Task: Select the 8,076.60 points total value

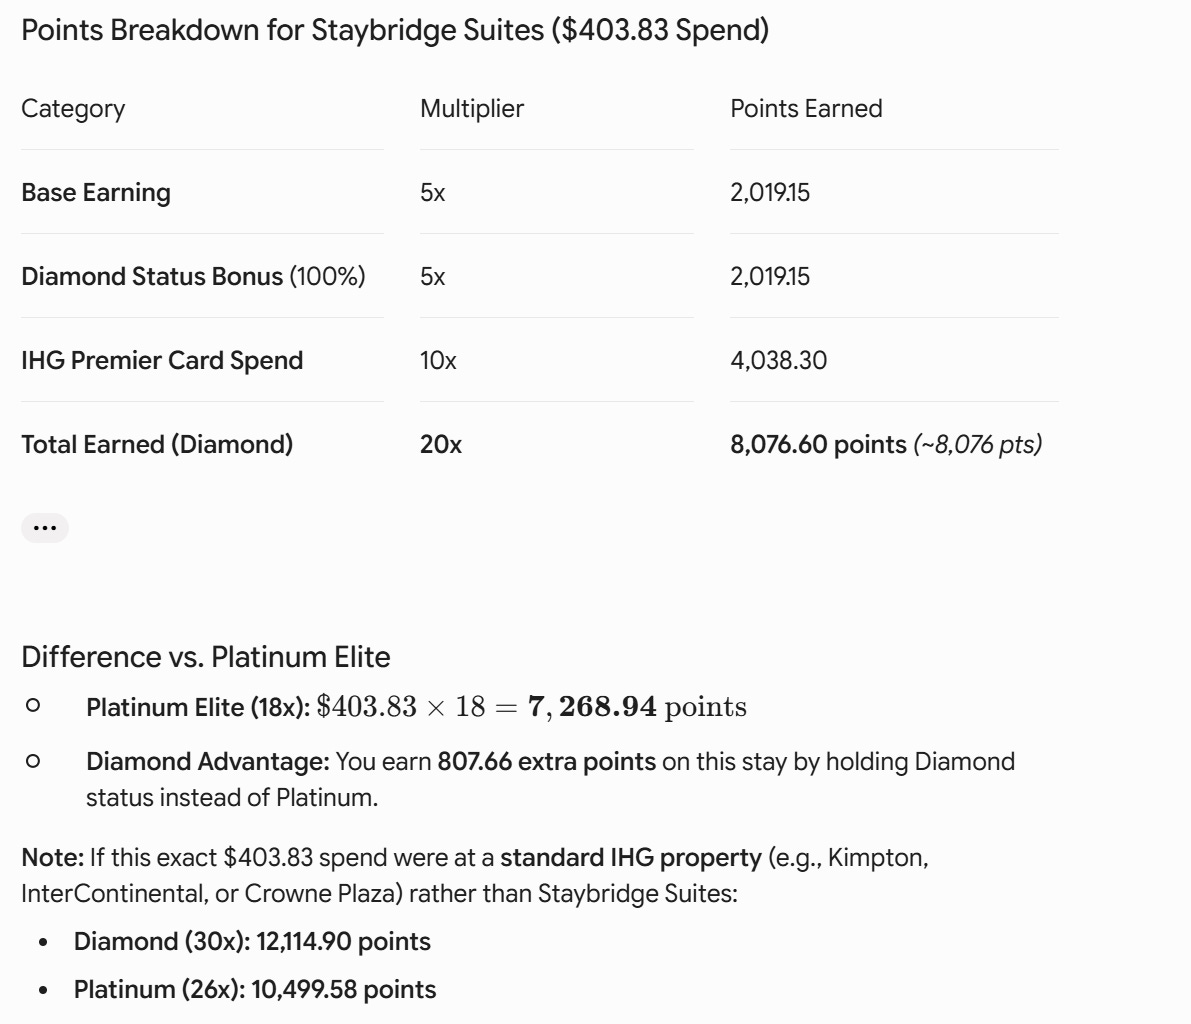Action: (818, 444)
